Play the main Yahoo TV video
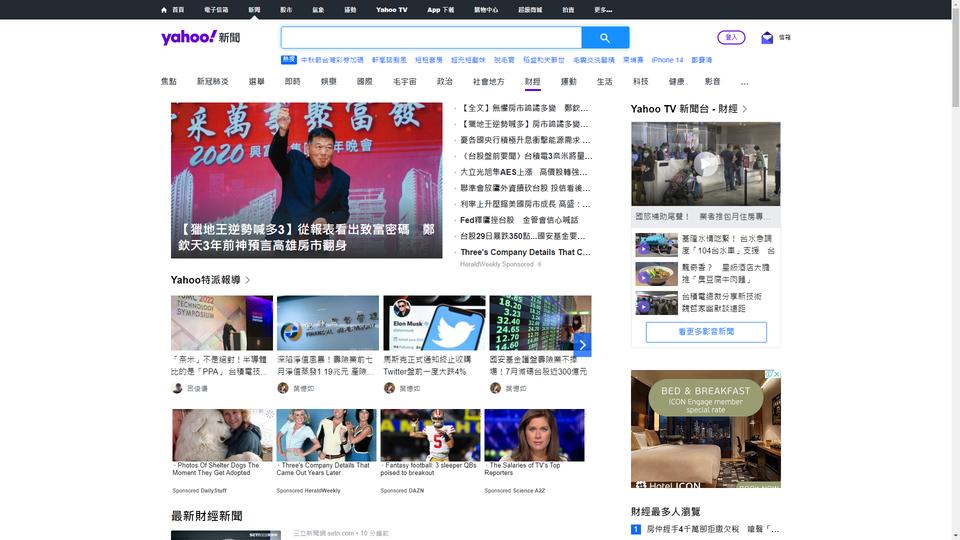 click(x=705, y=164)
